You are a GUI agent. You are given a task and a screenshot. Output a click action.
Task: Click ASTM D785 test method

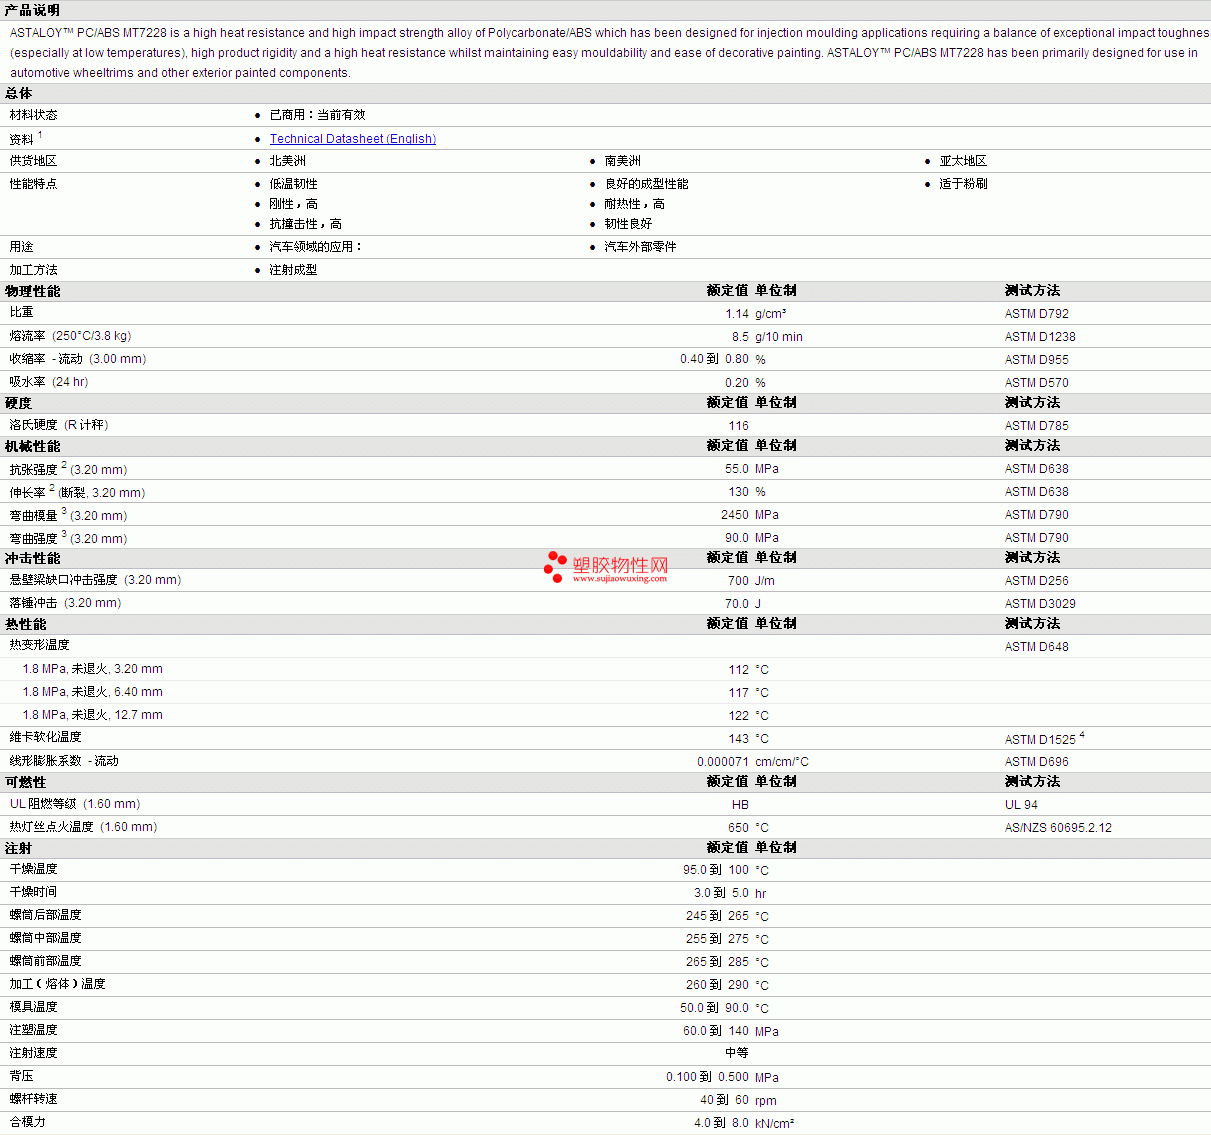tap(1036, 426)
